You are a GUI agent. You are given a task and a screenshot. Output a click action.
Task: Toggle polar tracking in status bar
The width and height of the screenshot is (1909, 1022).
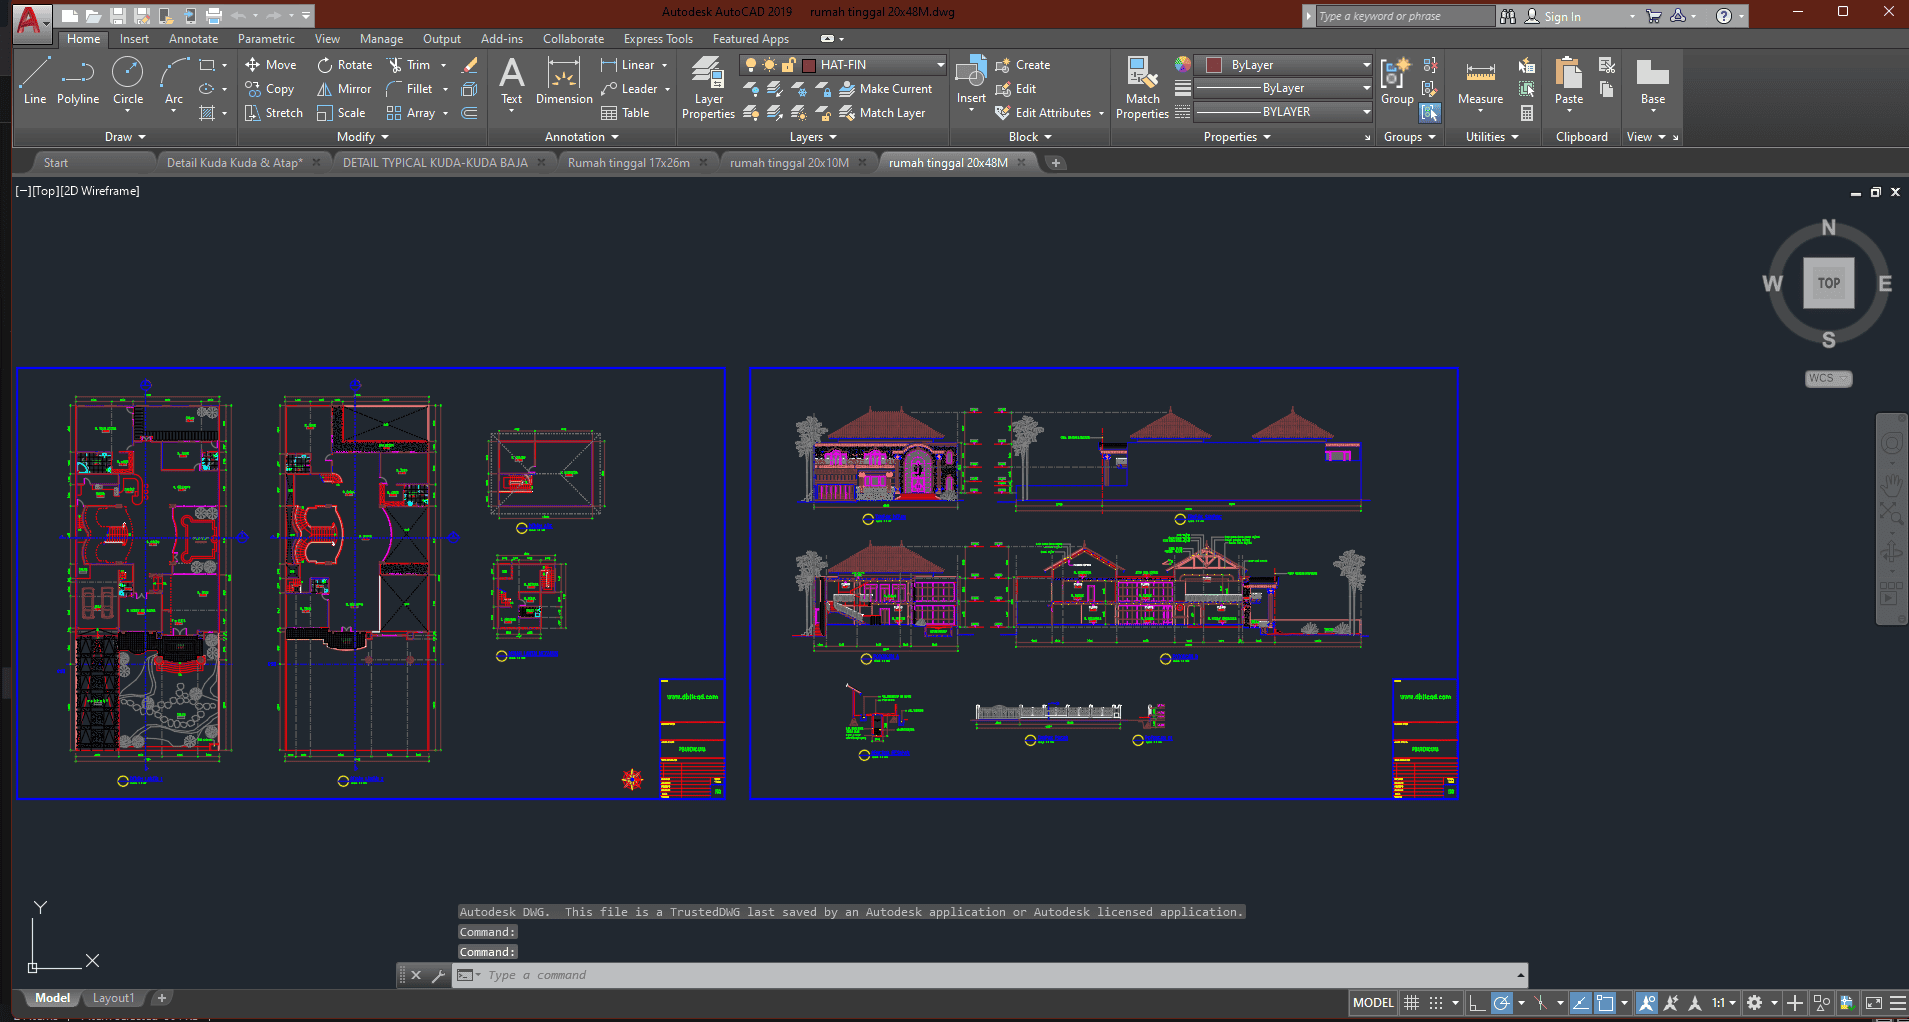pos(1501,1003)
